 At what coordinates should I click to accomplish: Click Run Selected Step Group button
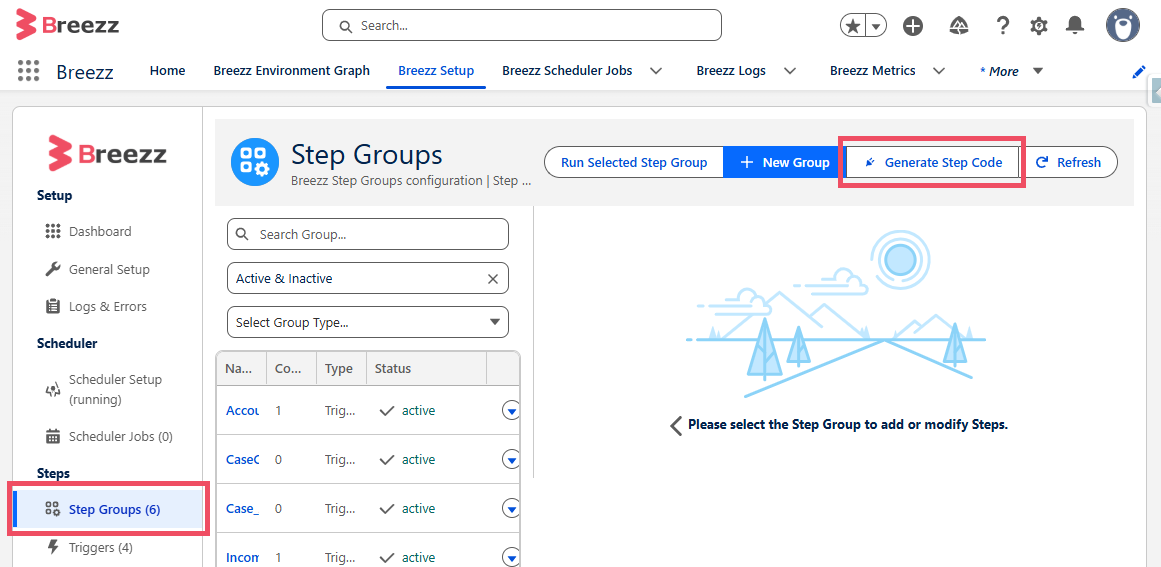[634, 162]
